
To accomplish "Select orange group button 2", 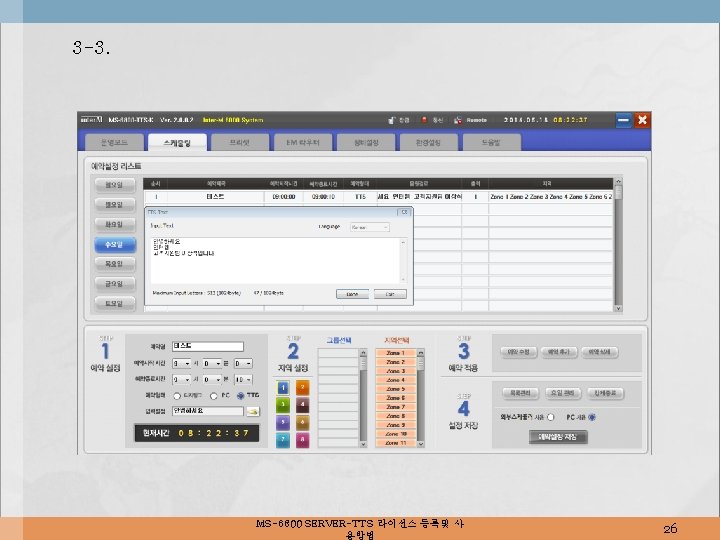I will [303, 388].
